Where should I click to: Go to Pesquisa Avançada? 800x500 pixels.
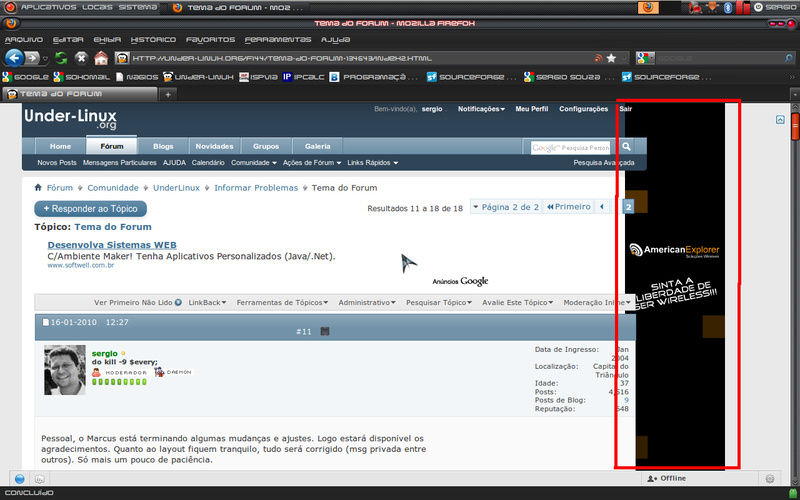click(x=604, y=163)
